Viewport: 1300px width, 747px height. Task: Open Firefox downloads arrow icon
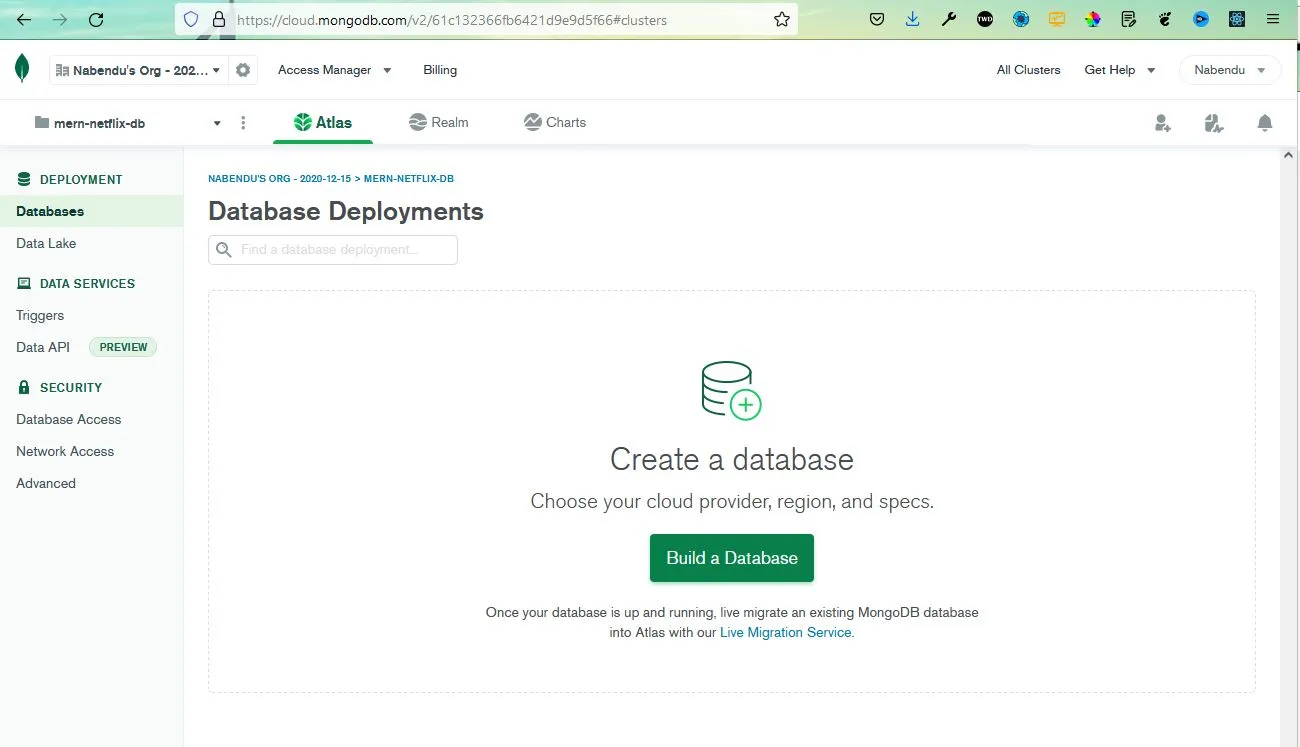click(912, 19)
